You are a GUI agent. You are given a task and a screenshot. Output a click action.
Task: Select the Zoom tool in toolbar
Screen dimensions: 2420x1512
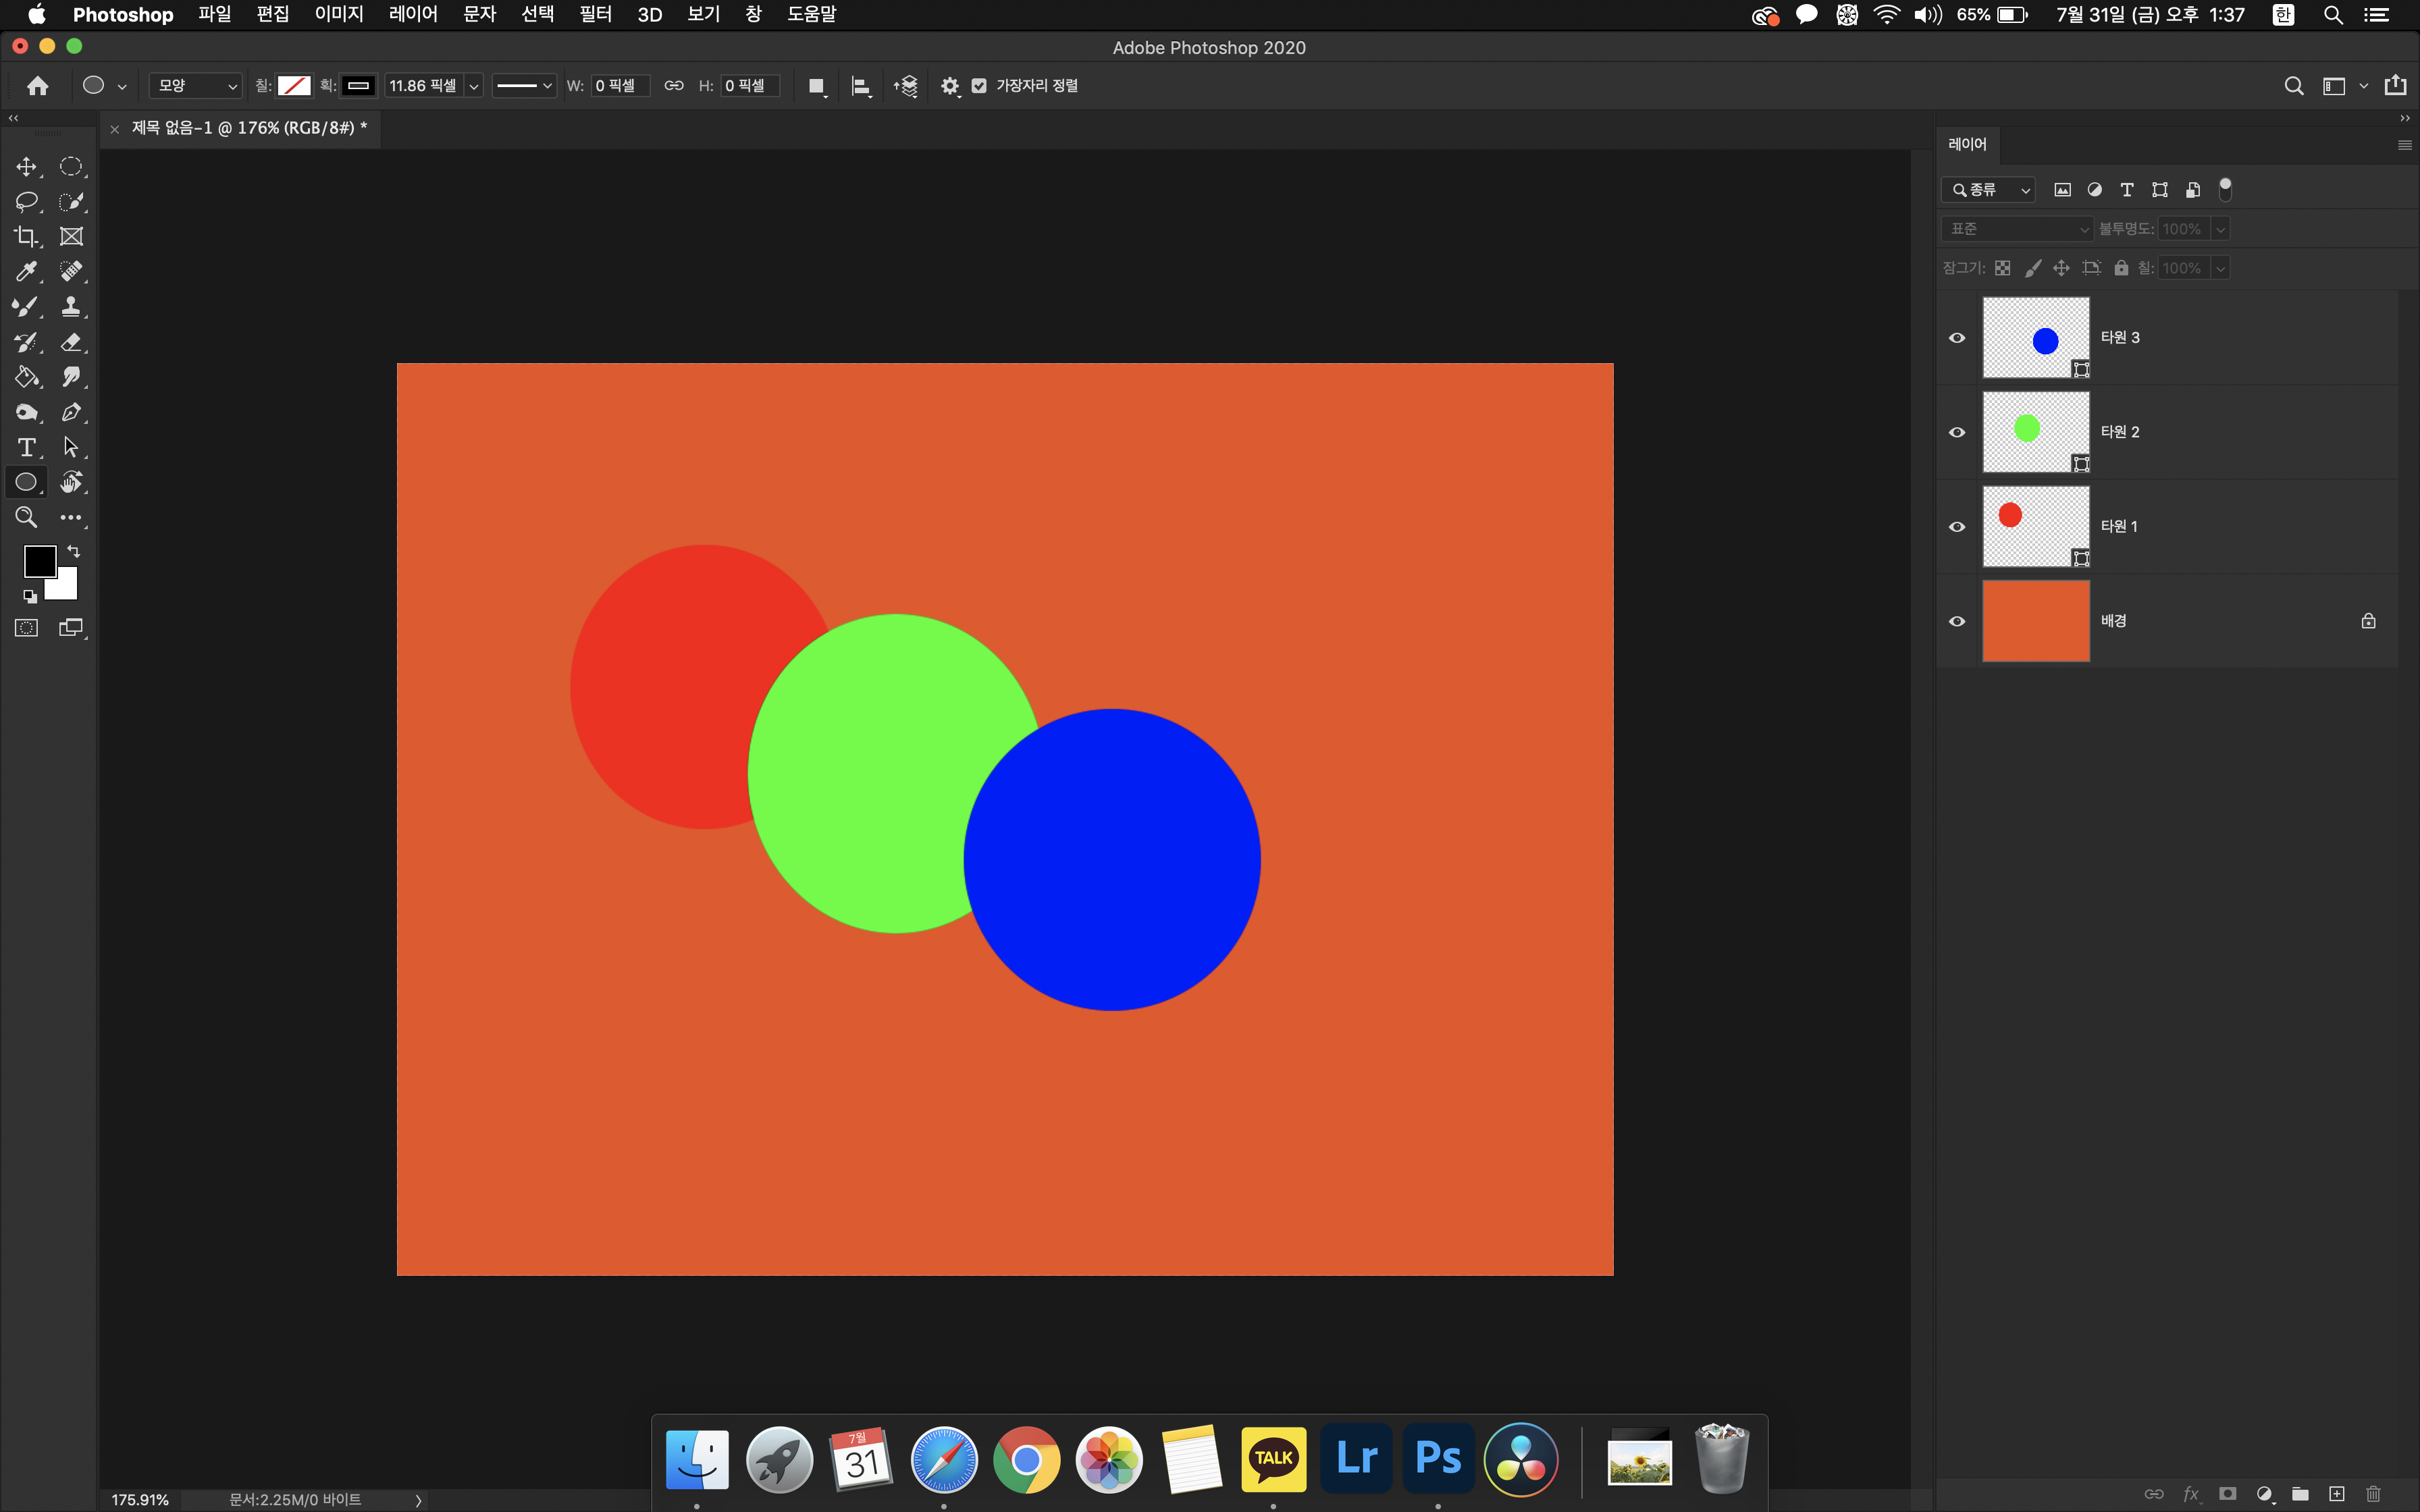26,517
